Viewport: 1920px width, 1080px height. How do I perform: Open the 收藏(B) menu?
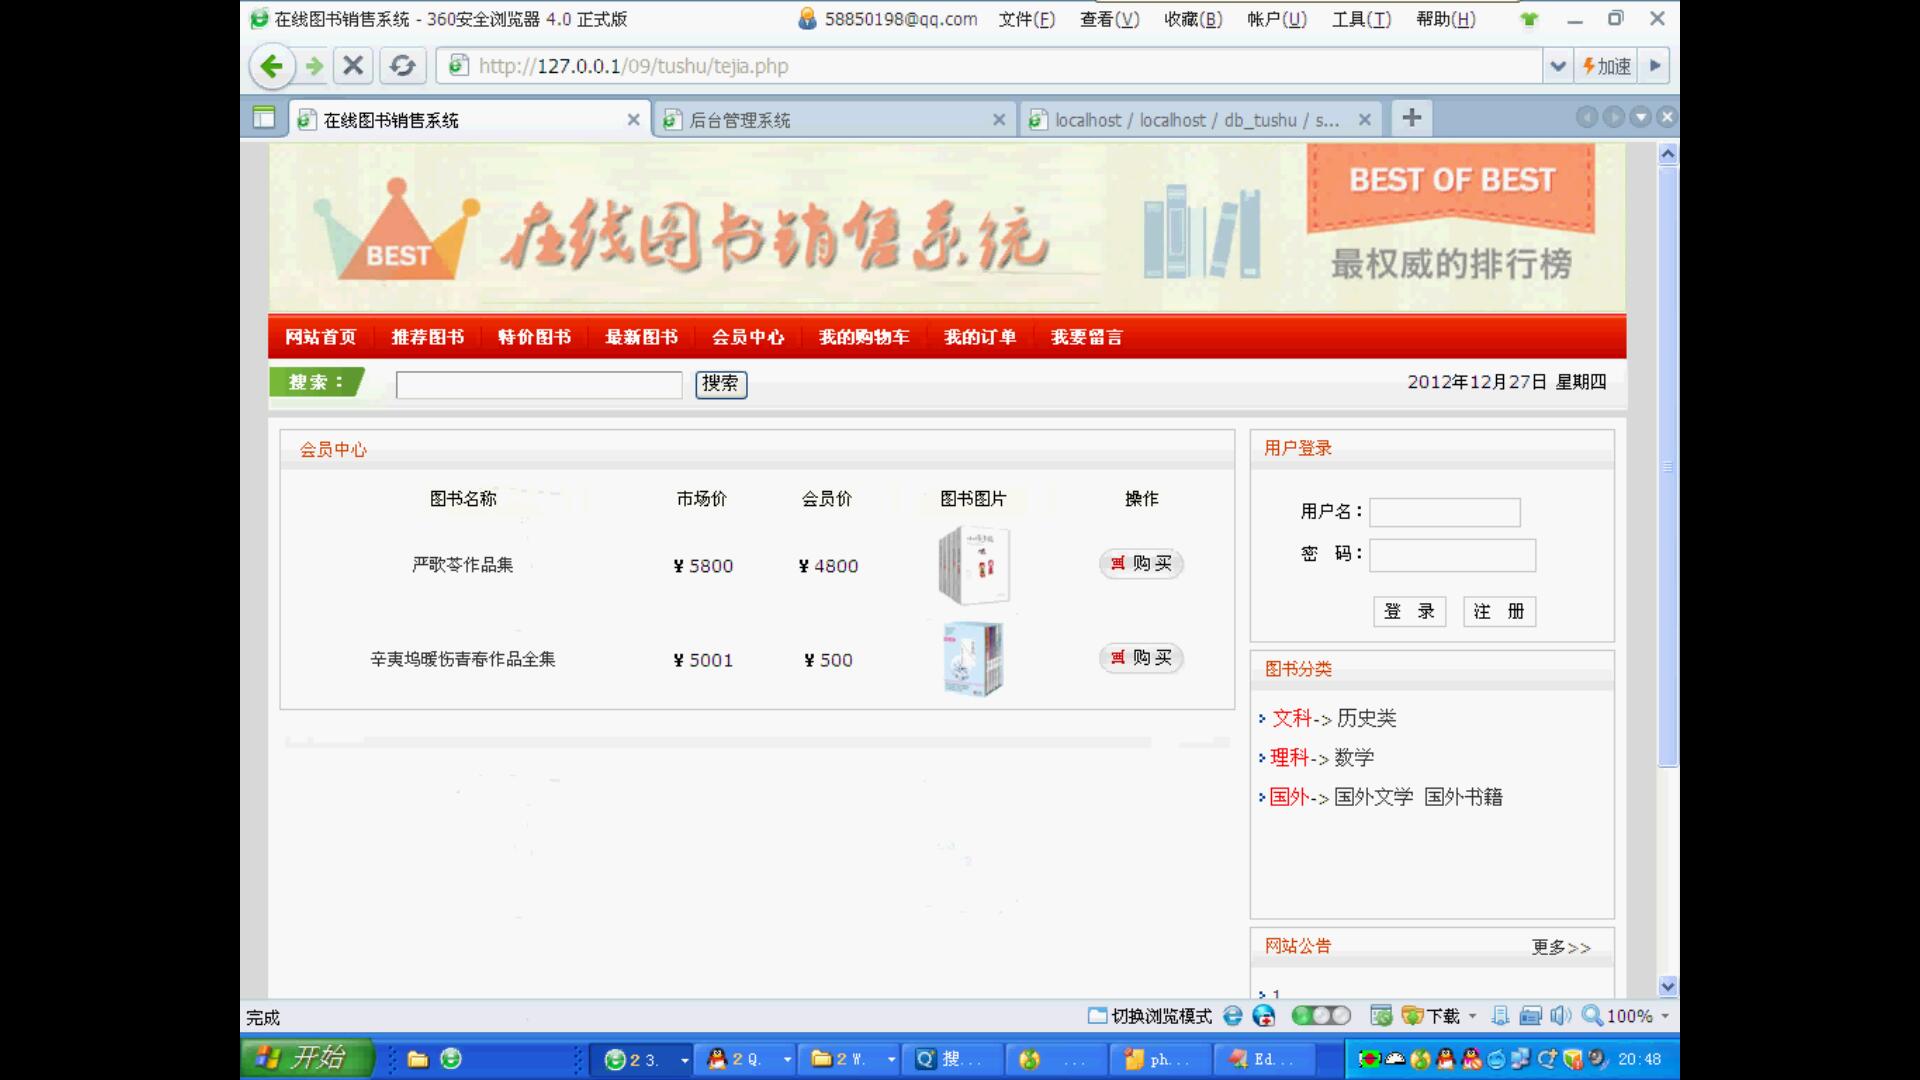pos(1193,19)
